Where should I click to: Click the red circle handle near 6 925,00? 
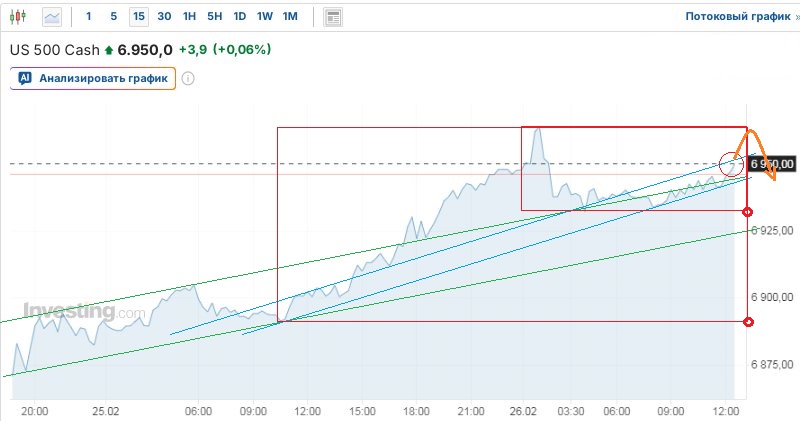pyautogui.click(x=749, y=212)
